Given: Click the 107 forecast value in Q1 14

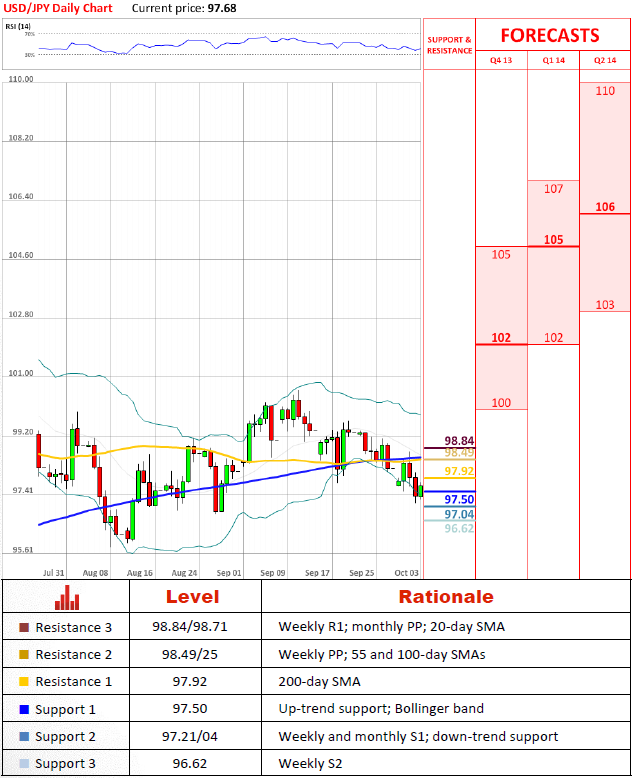Looking at the screenshot, I should pyautogui.click(x=553, y=189).
